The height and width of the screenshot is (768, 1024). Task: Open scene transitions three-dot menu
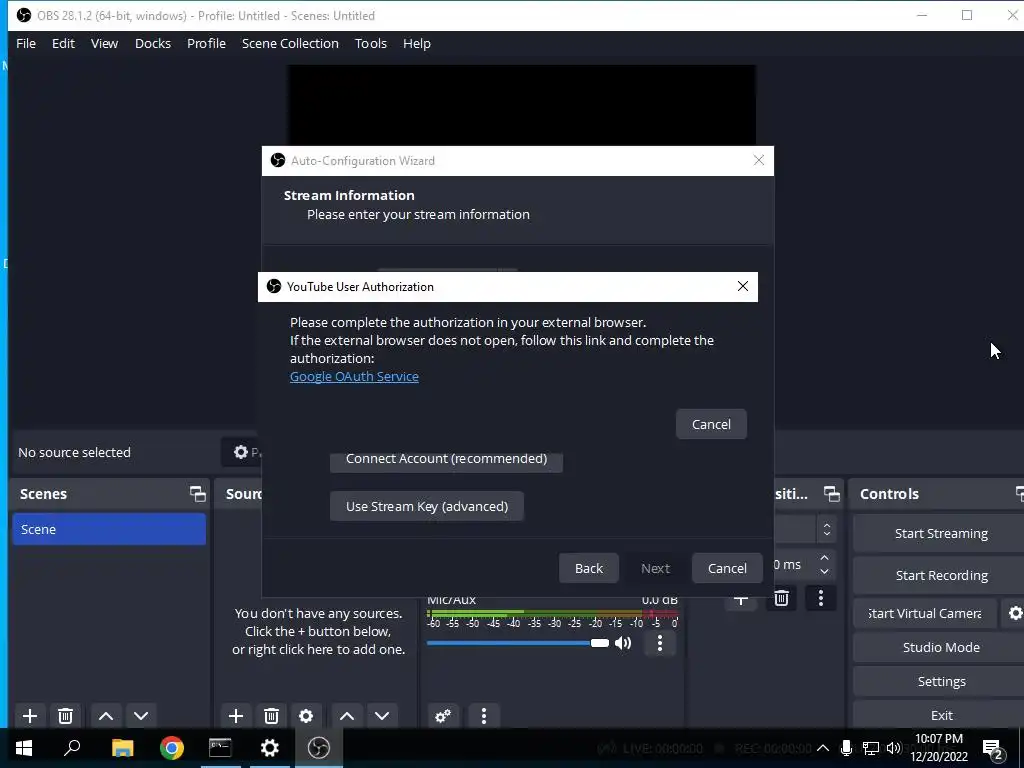[x=821, y=598]
